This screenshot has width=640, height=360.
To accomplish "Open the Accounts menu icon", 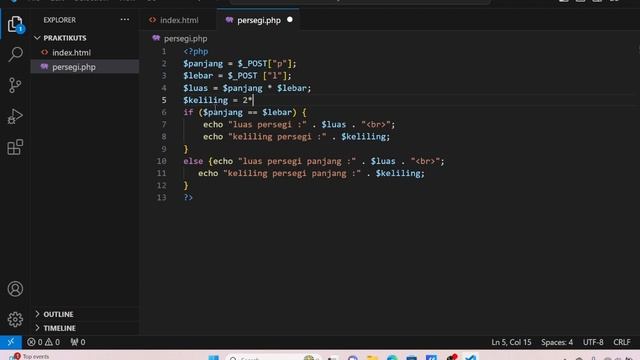I will coord(16,289).
